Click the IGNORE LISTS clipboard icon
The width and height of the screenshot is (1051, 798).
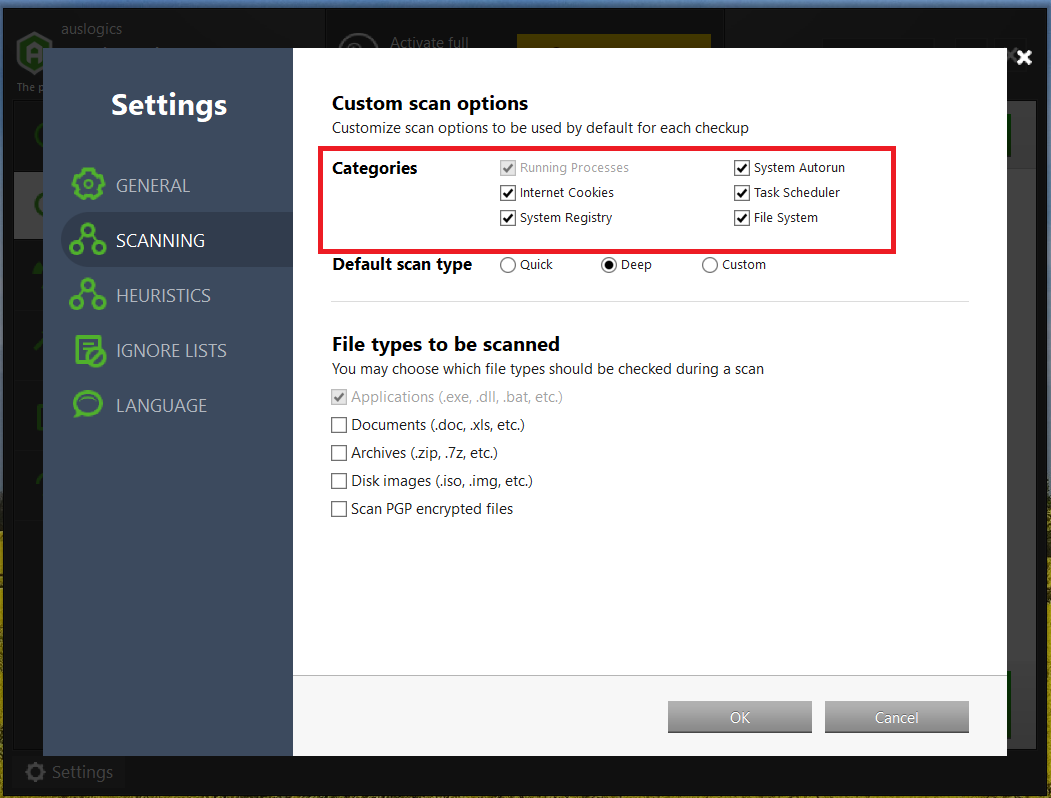click(x=88, y=349)
